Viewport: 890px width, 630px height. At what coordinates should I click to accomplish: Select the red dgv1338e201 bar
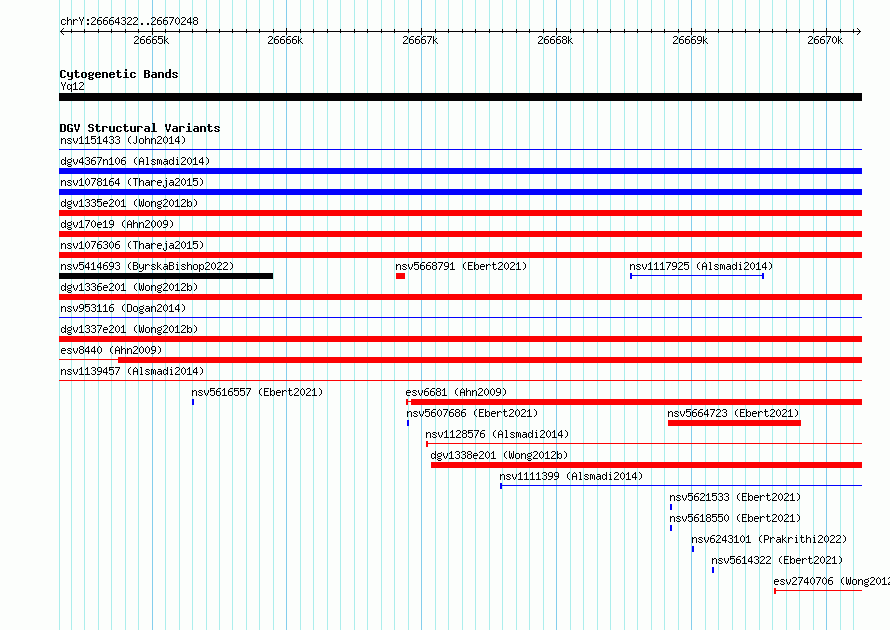click(646, 465)
